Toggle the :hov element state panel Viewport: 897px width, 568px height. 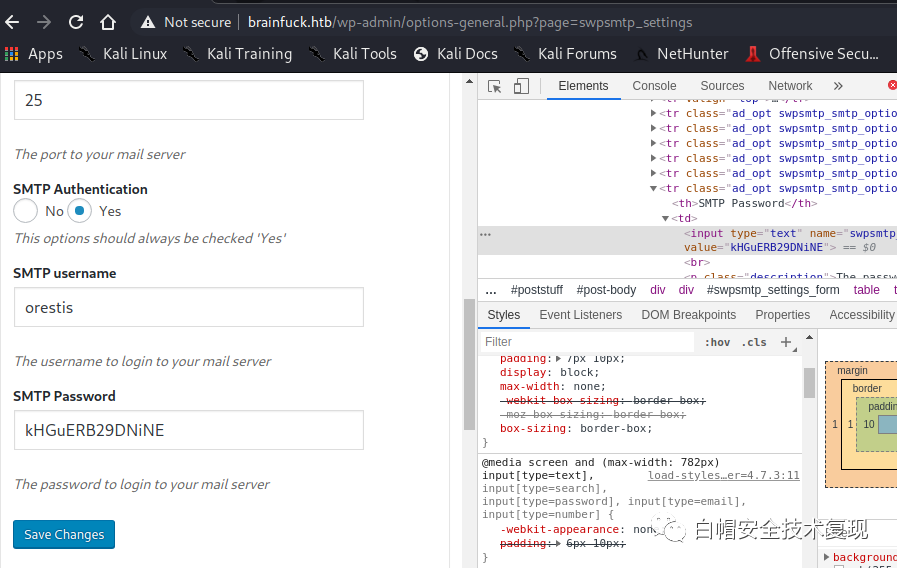(x=717, y=342)
